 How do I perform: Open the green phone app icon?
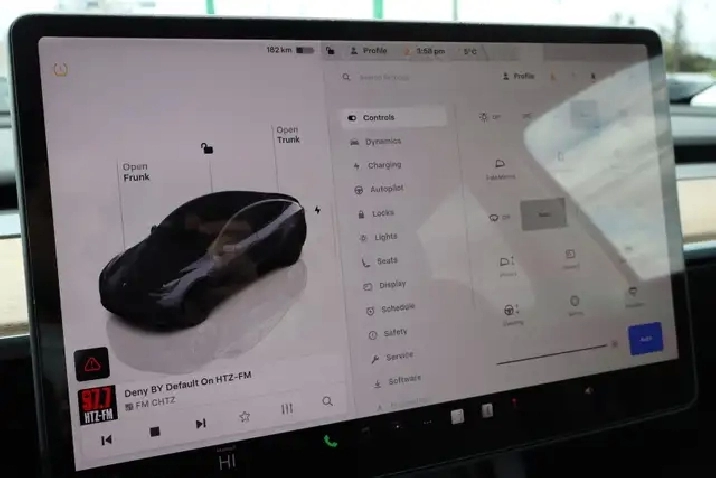[330, 441]
